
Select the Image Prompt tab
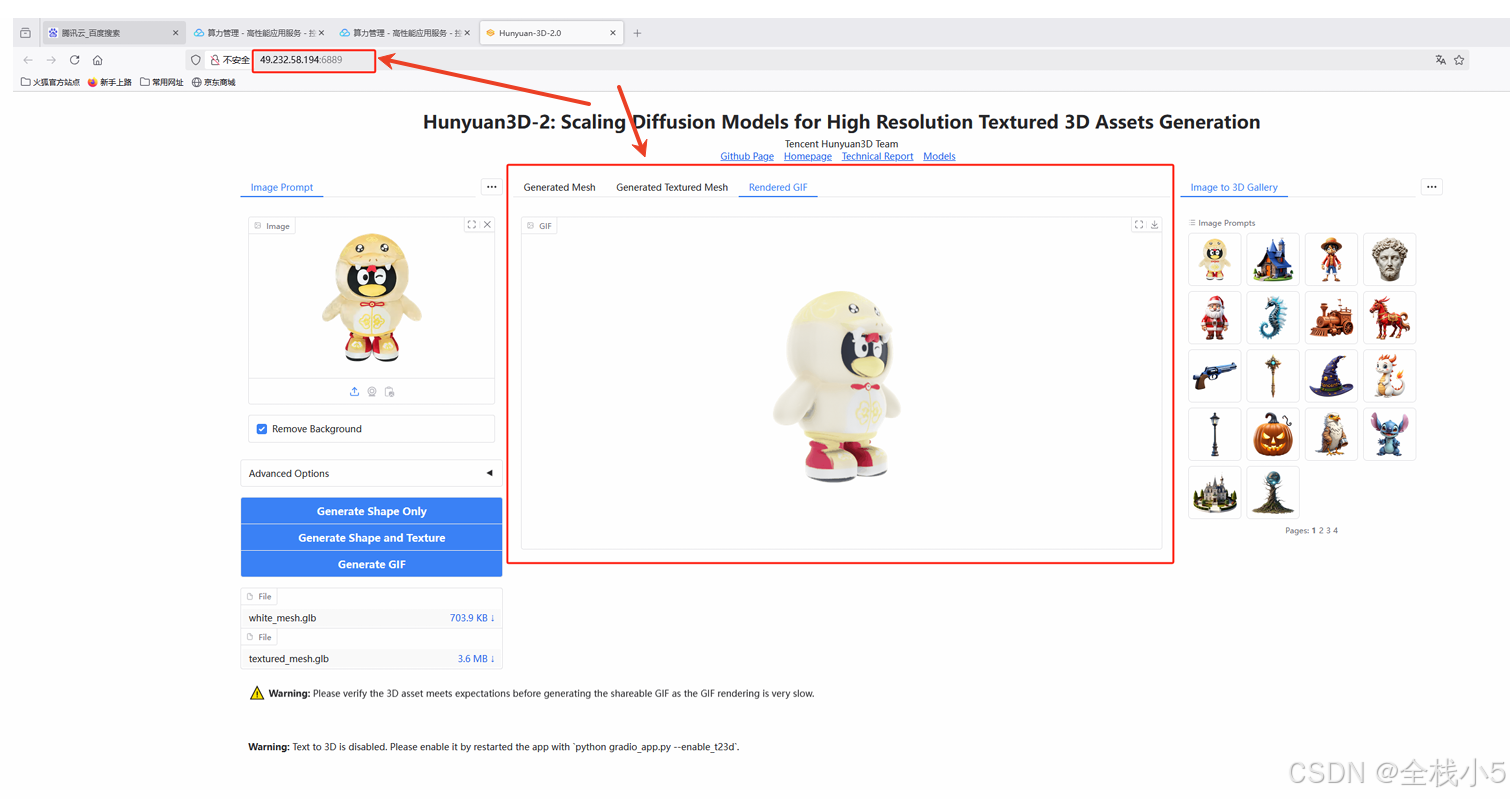click(x=282, y=187)
